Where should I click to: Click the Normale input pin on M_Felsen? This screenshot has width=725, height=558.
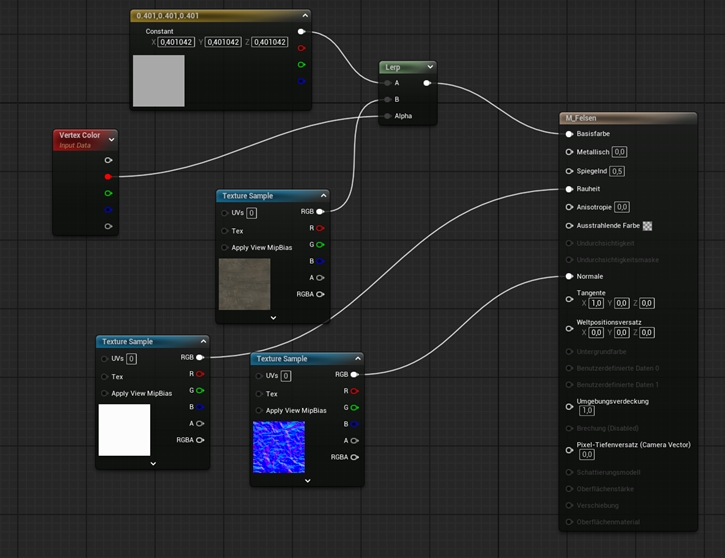pos(569,276)
